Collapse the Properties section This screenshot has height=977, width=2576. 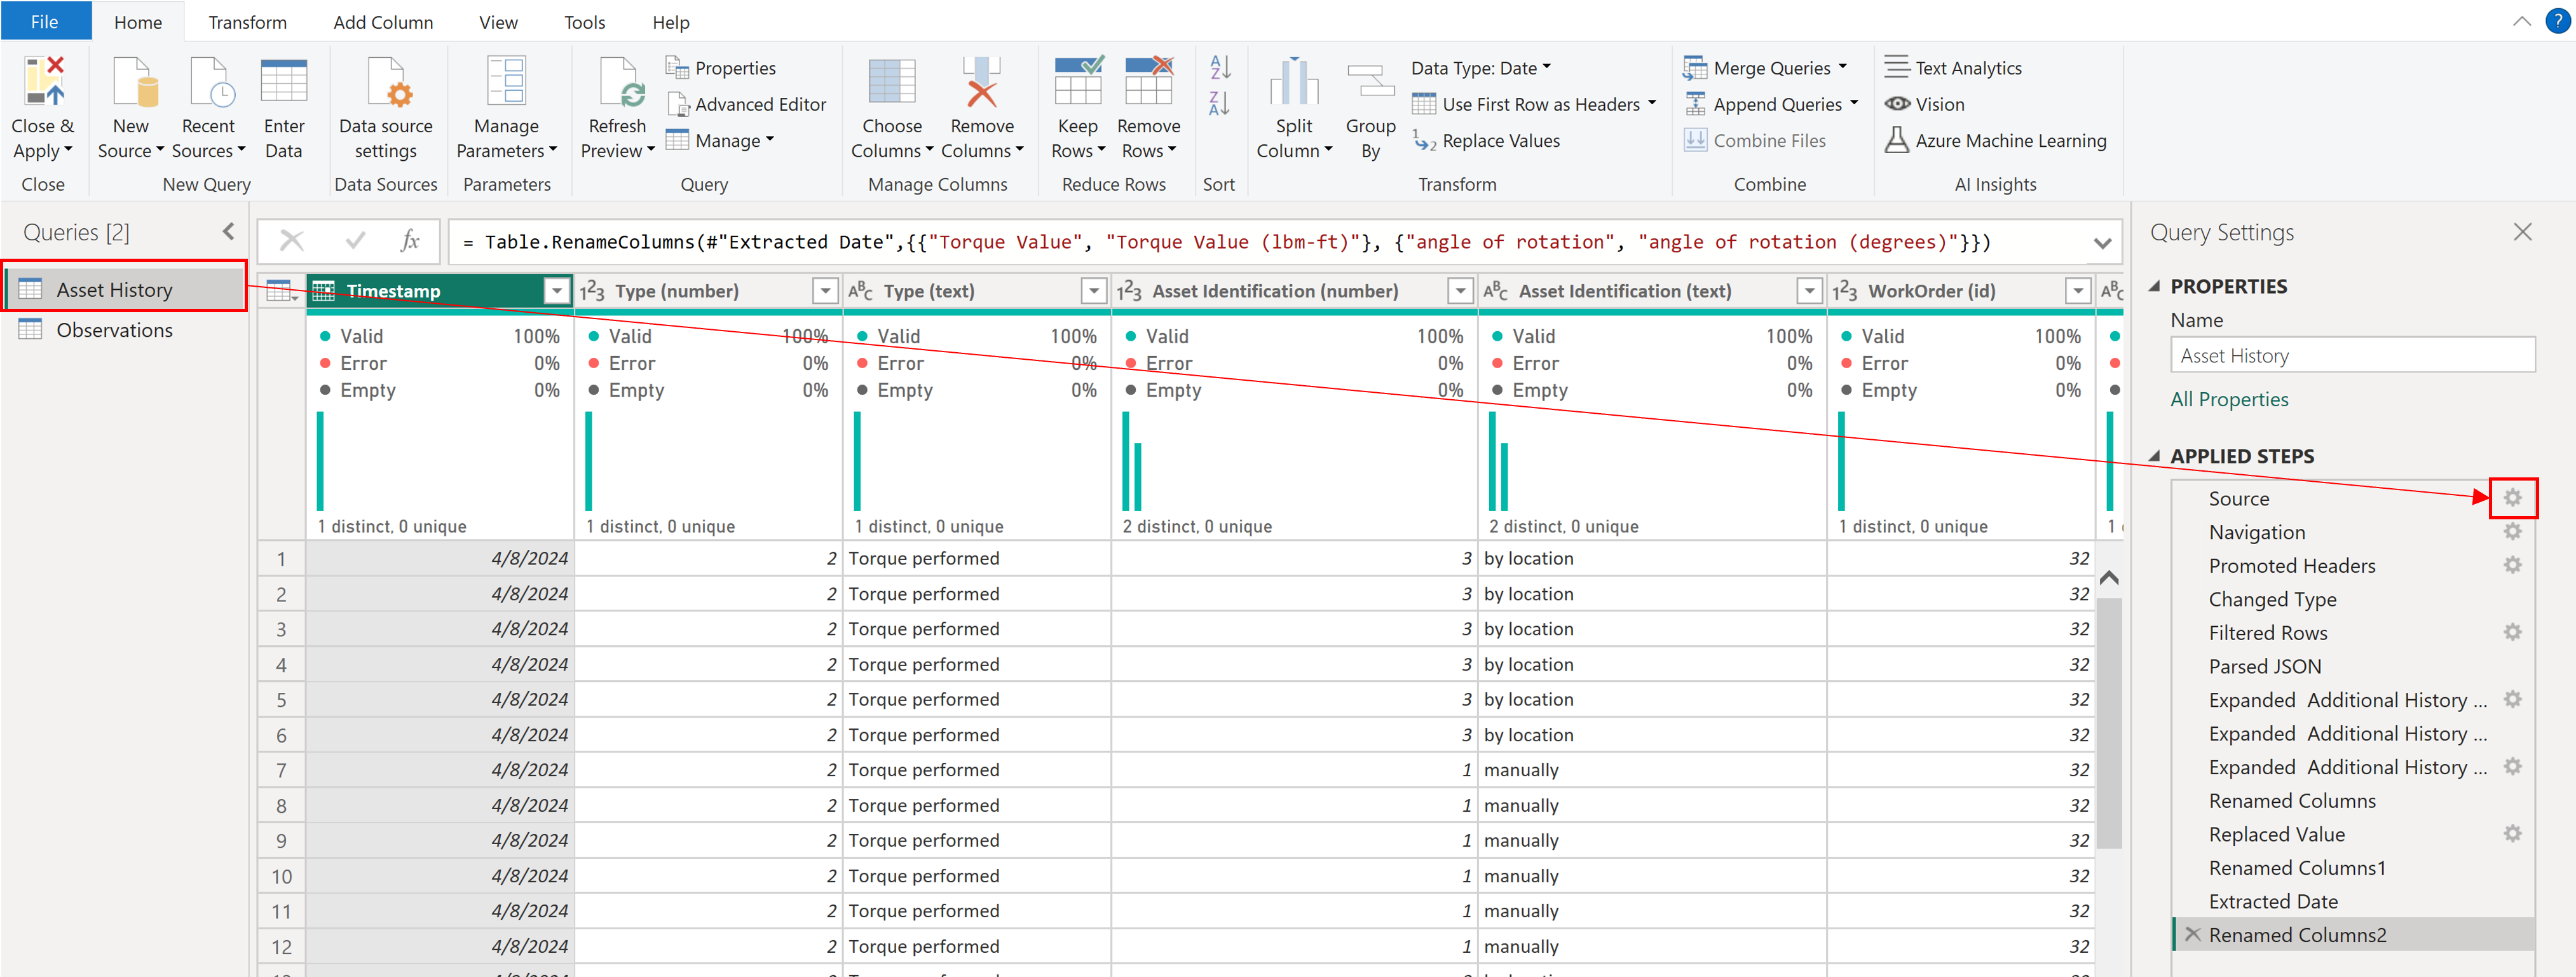[x=2155, y=287]
